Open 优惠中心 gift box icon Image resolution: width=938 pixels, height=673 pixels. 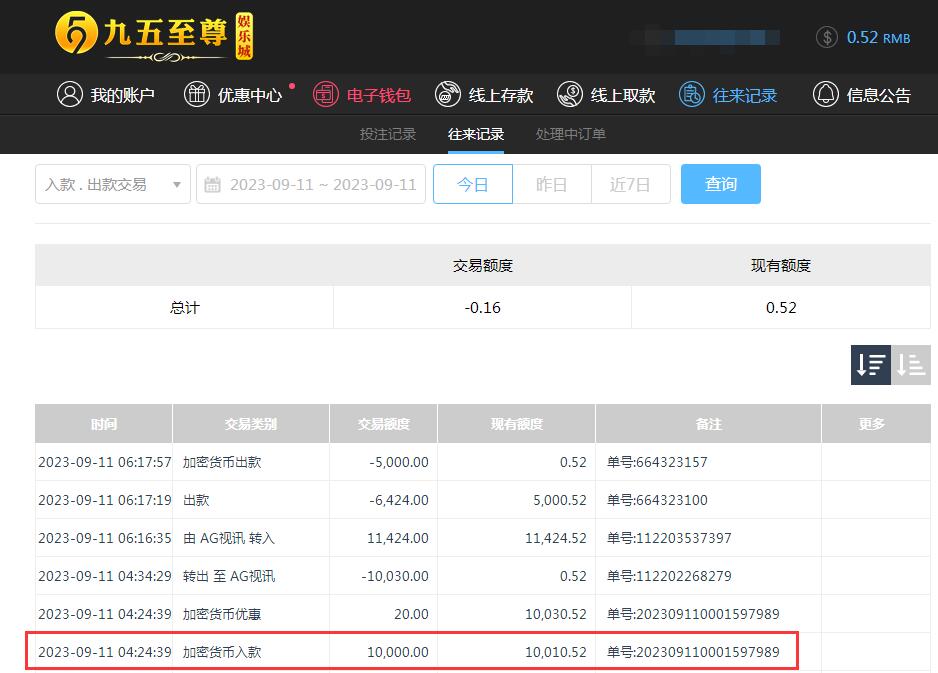click(197, 95)
